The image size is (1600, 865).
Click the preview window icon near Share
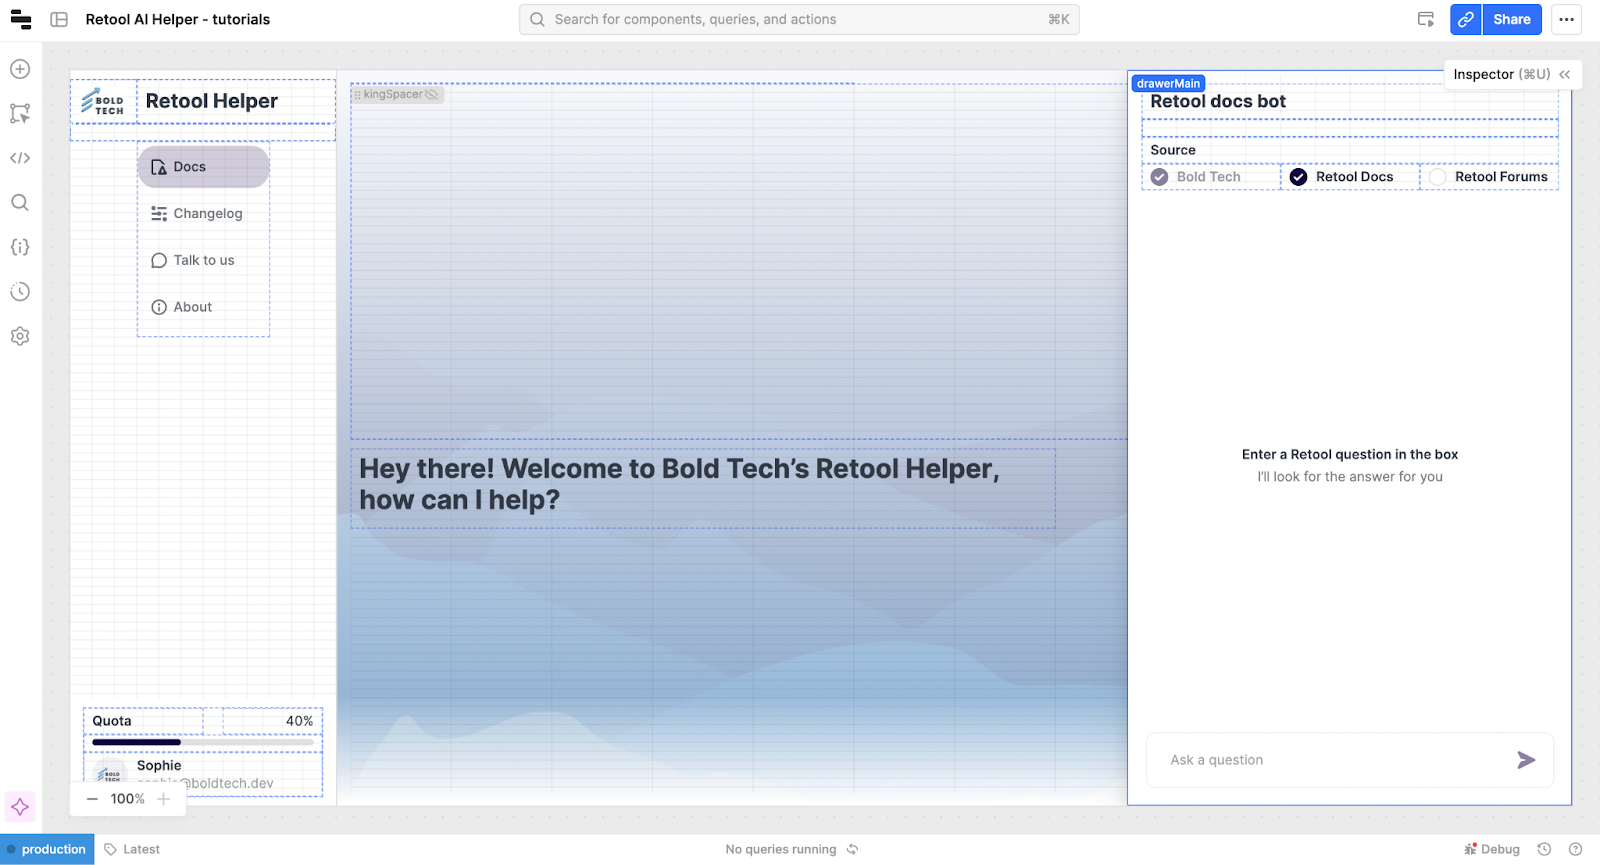click(1426, 20)
